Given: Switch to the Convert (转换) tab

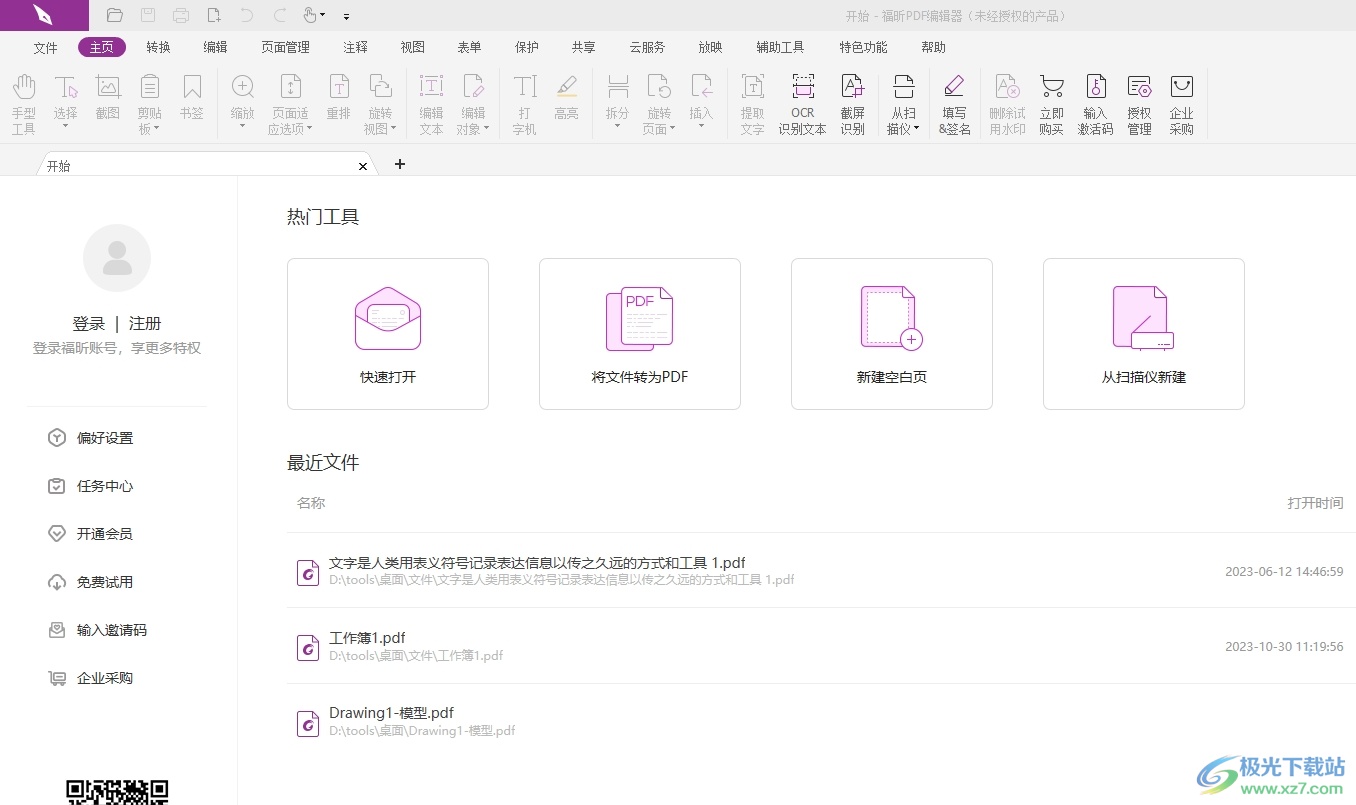Looking at the screenshot, I should point(158,47).
